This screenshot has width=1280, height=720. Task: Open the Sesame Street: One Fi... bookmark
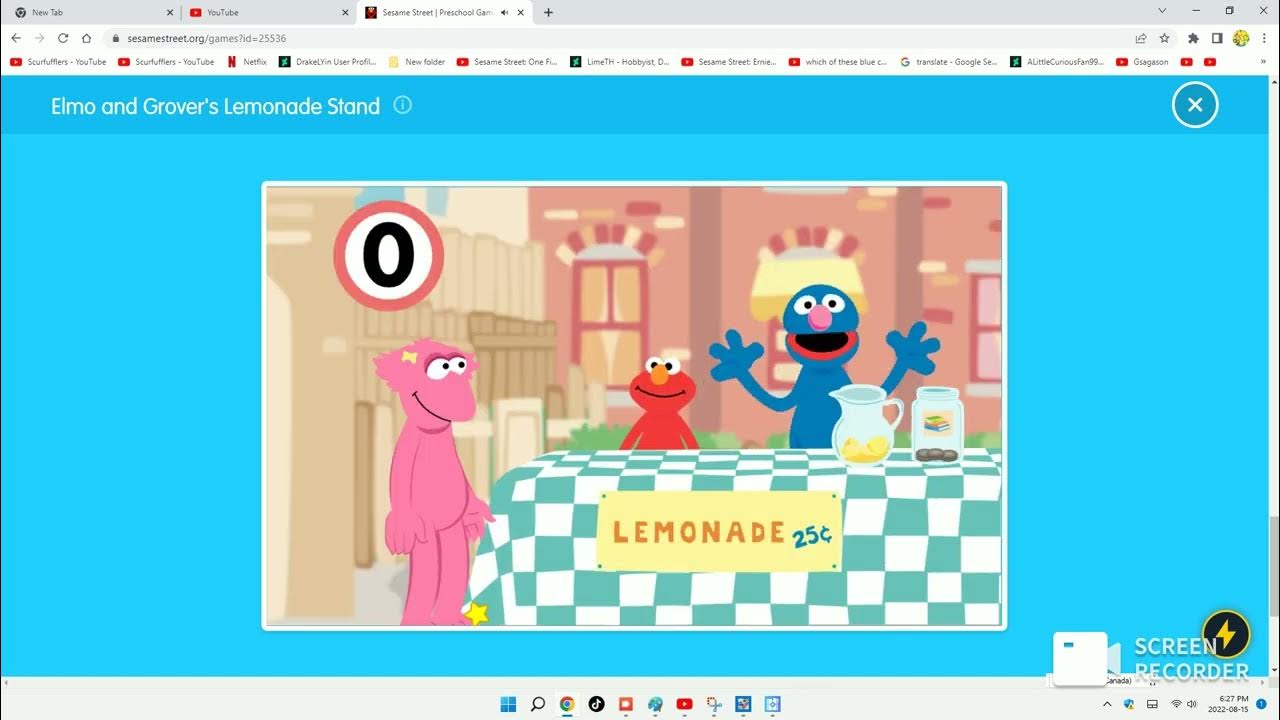pos(507,62)
